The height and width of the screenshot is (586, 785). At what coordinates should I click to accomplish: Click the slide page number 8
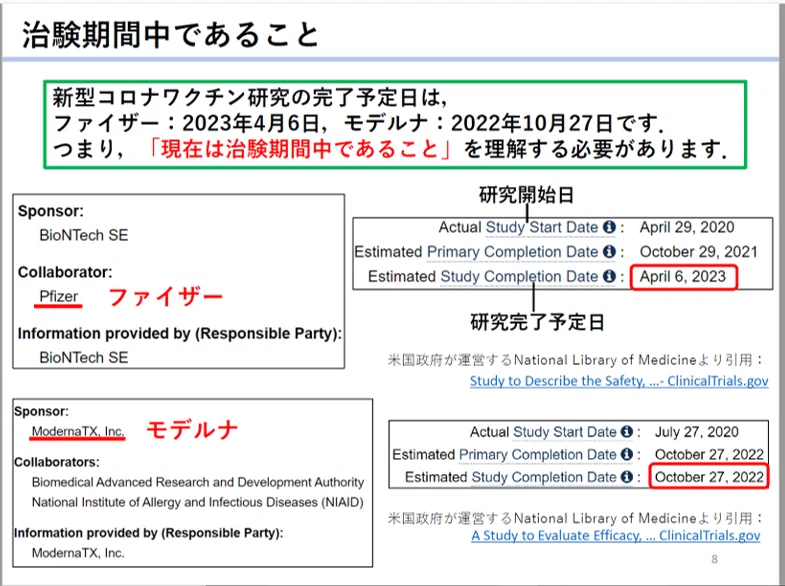pos(714,559)
